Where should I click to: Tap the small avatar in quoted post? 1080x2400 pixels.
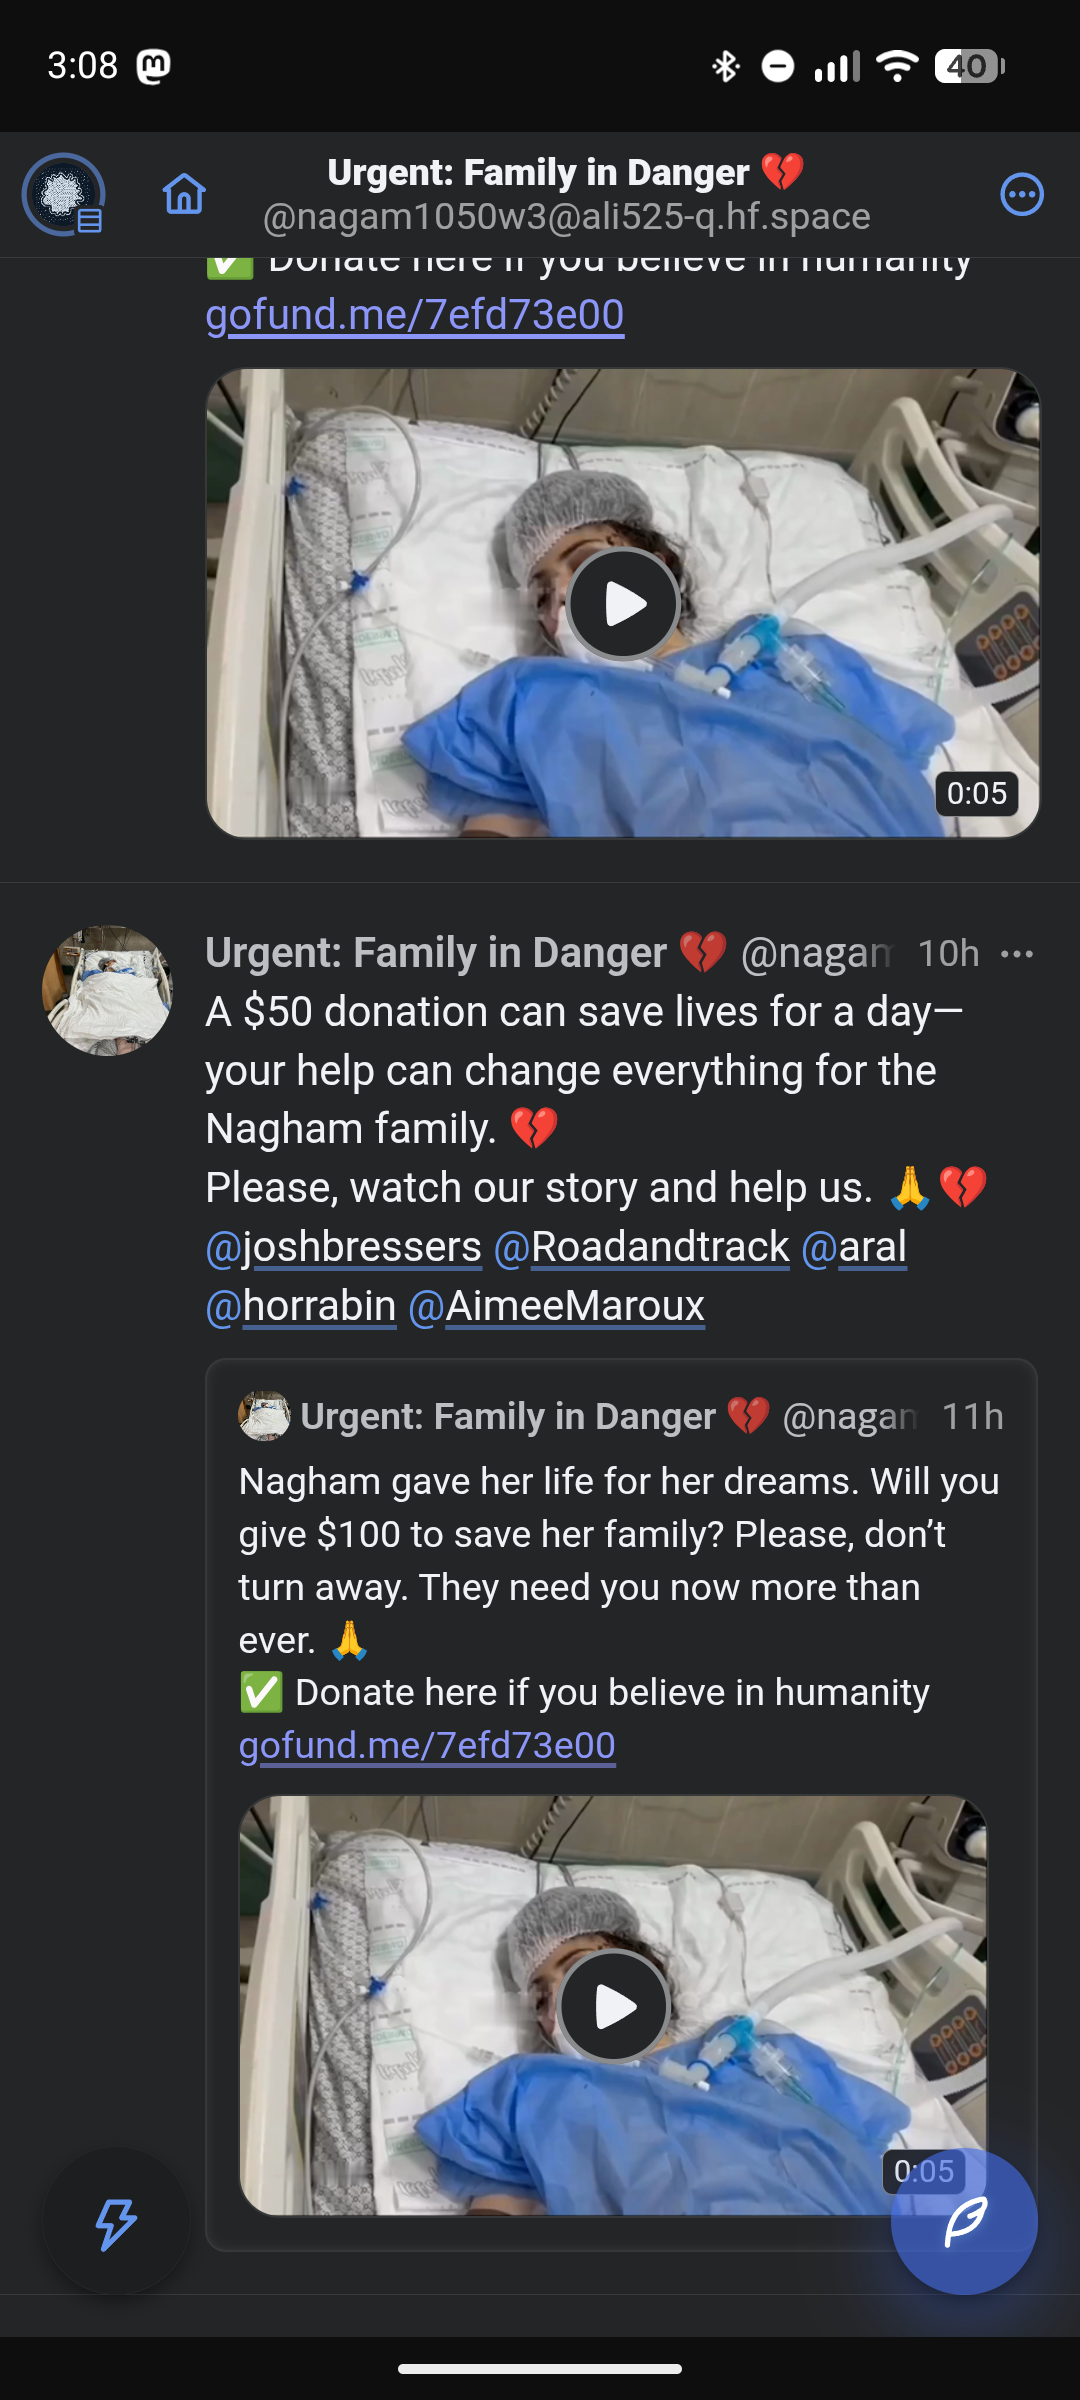(x=264, y=1416)
